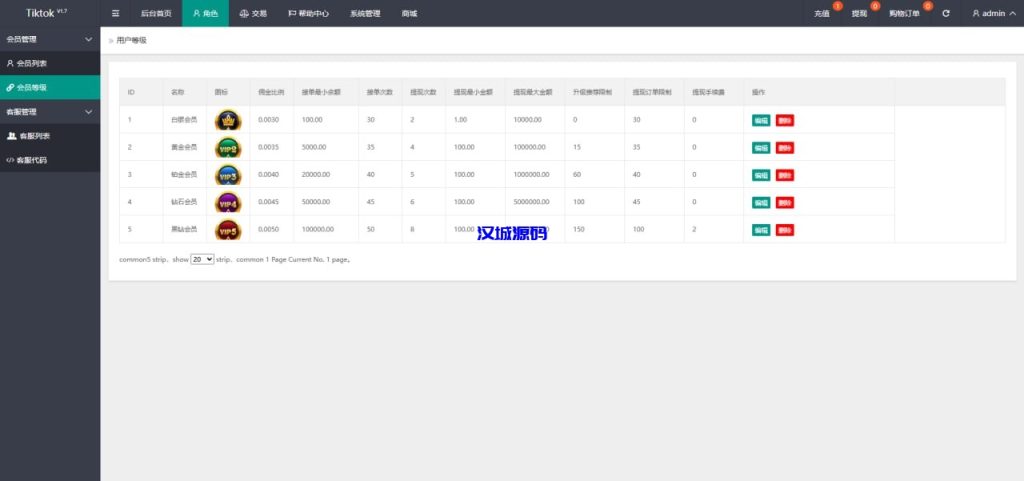The width and height of the screenshot is (1024, 481).
Task: Open 提现 withdrawal notifications in top bar
Action: (859, 14)
